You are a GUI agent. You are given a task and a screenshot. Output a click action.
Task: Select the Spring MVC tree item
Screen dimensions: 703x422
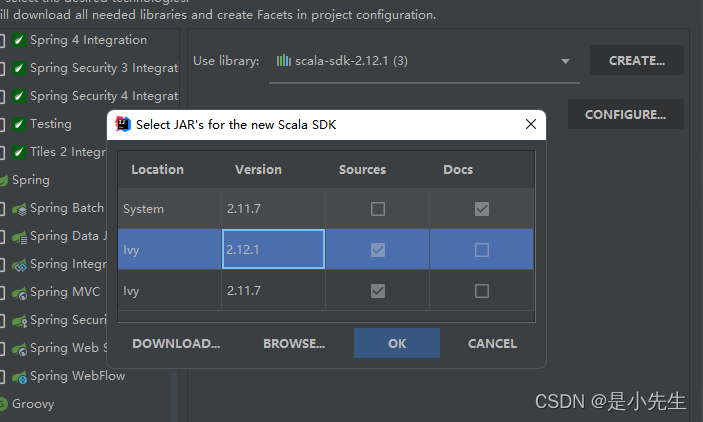pyautogui.click(x=65, y=292)
